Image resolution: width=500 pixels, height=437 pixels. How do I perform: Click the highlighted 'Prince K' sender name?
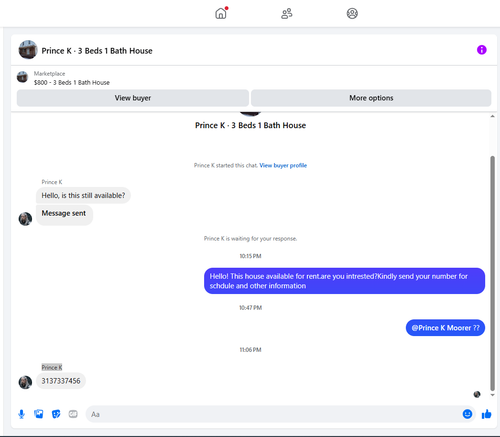[x=52, y=367]
